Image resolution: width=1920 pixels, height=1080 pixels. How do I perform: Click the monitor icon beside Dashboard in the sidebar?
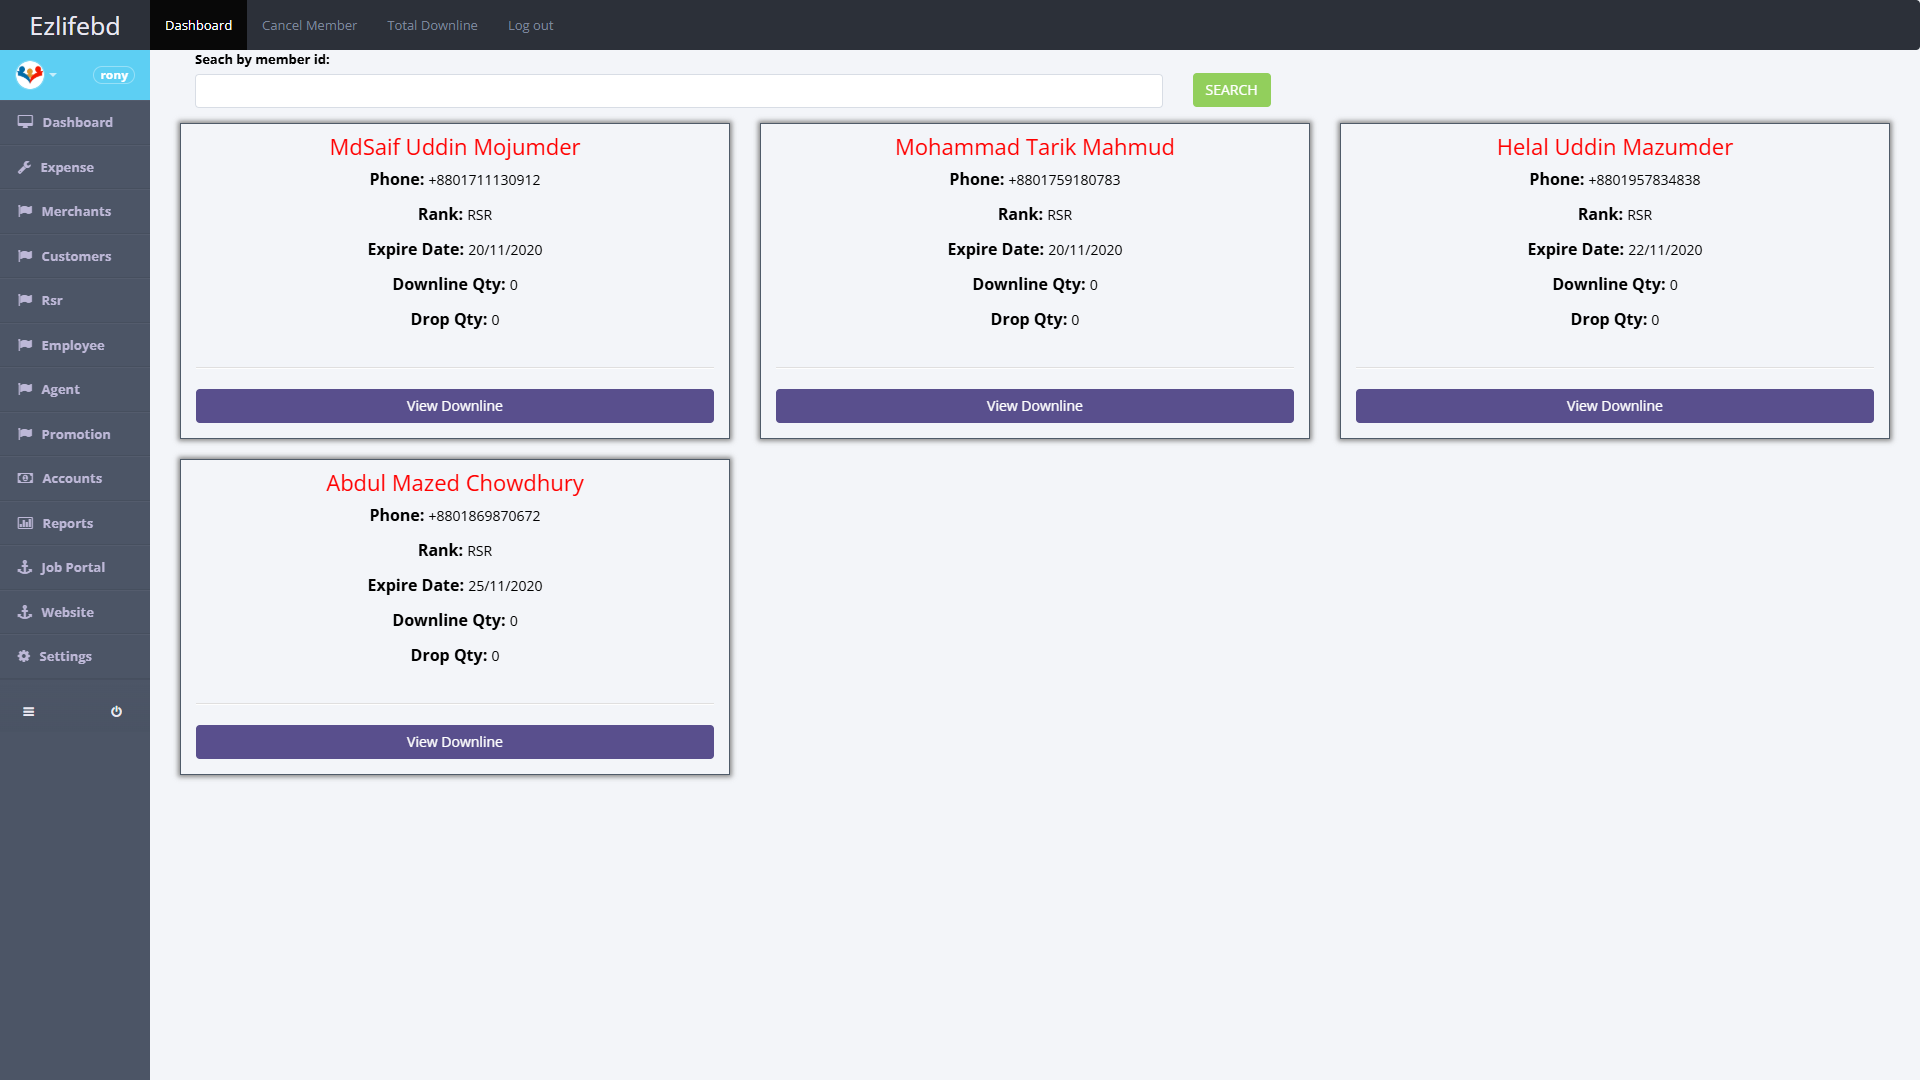25,122
